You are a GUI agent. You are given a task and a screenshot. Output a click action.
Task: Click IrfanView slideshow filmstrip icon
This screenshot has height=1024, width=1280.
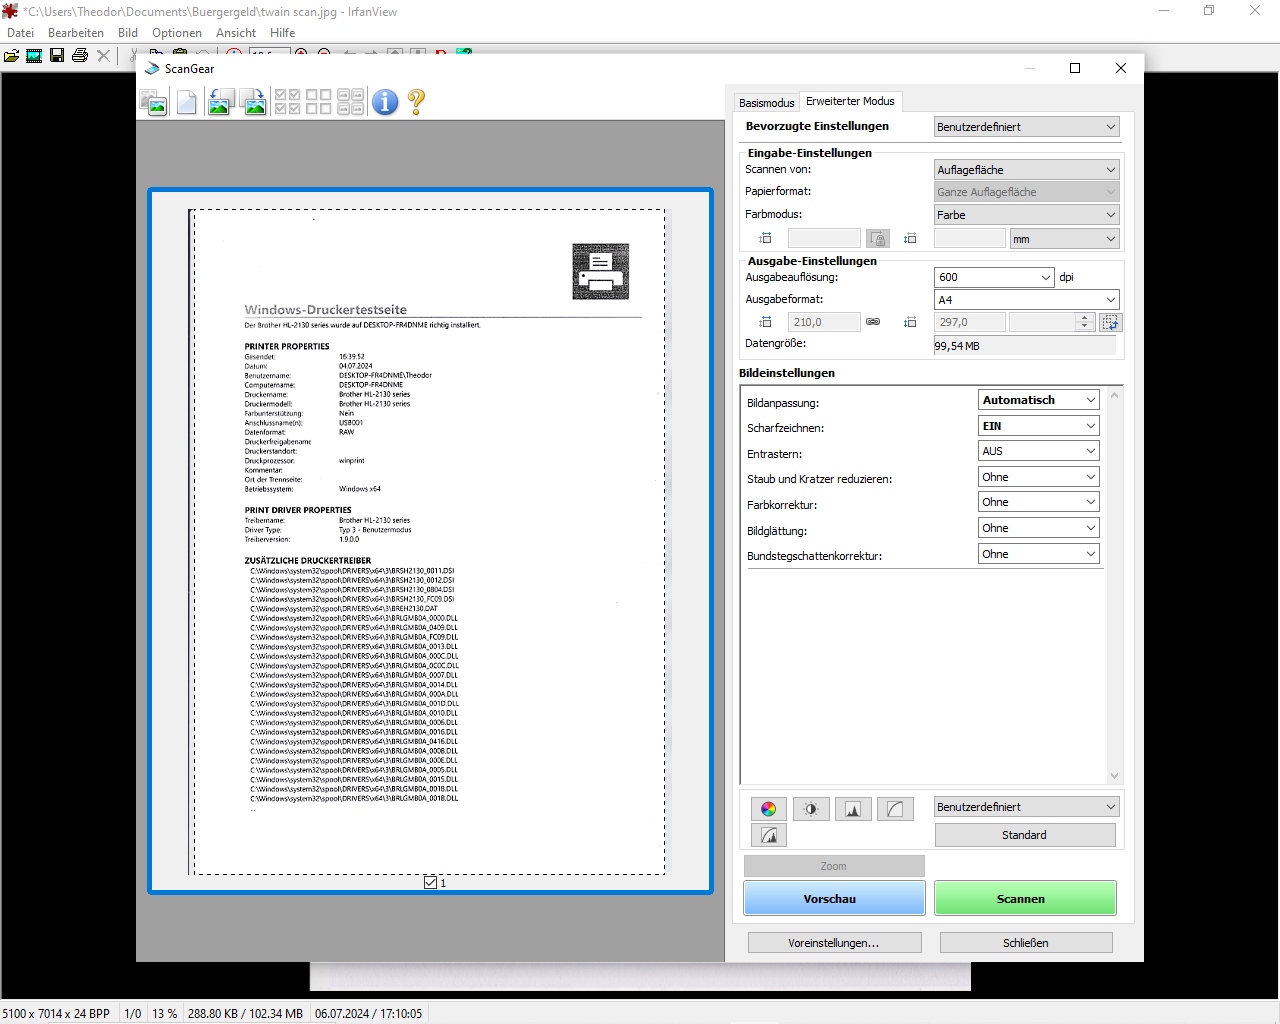[34, 55]
